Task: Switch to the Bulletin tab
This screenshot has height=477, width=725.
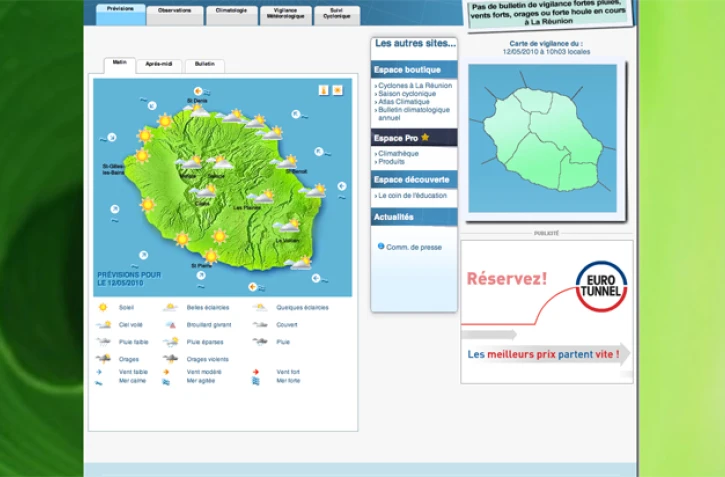Action: tap(205, 64)
